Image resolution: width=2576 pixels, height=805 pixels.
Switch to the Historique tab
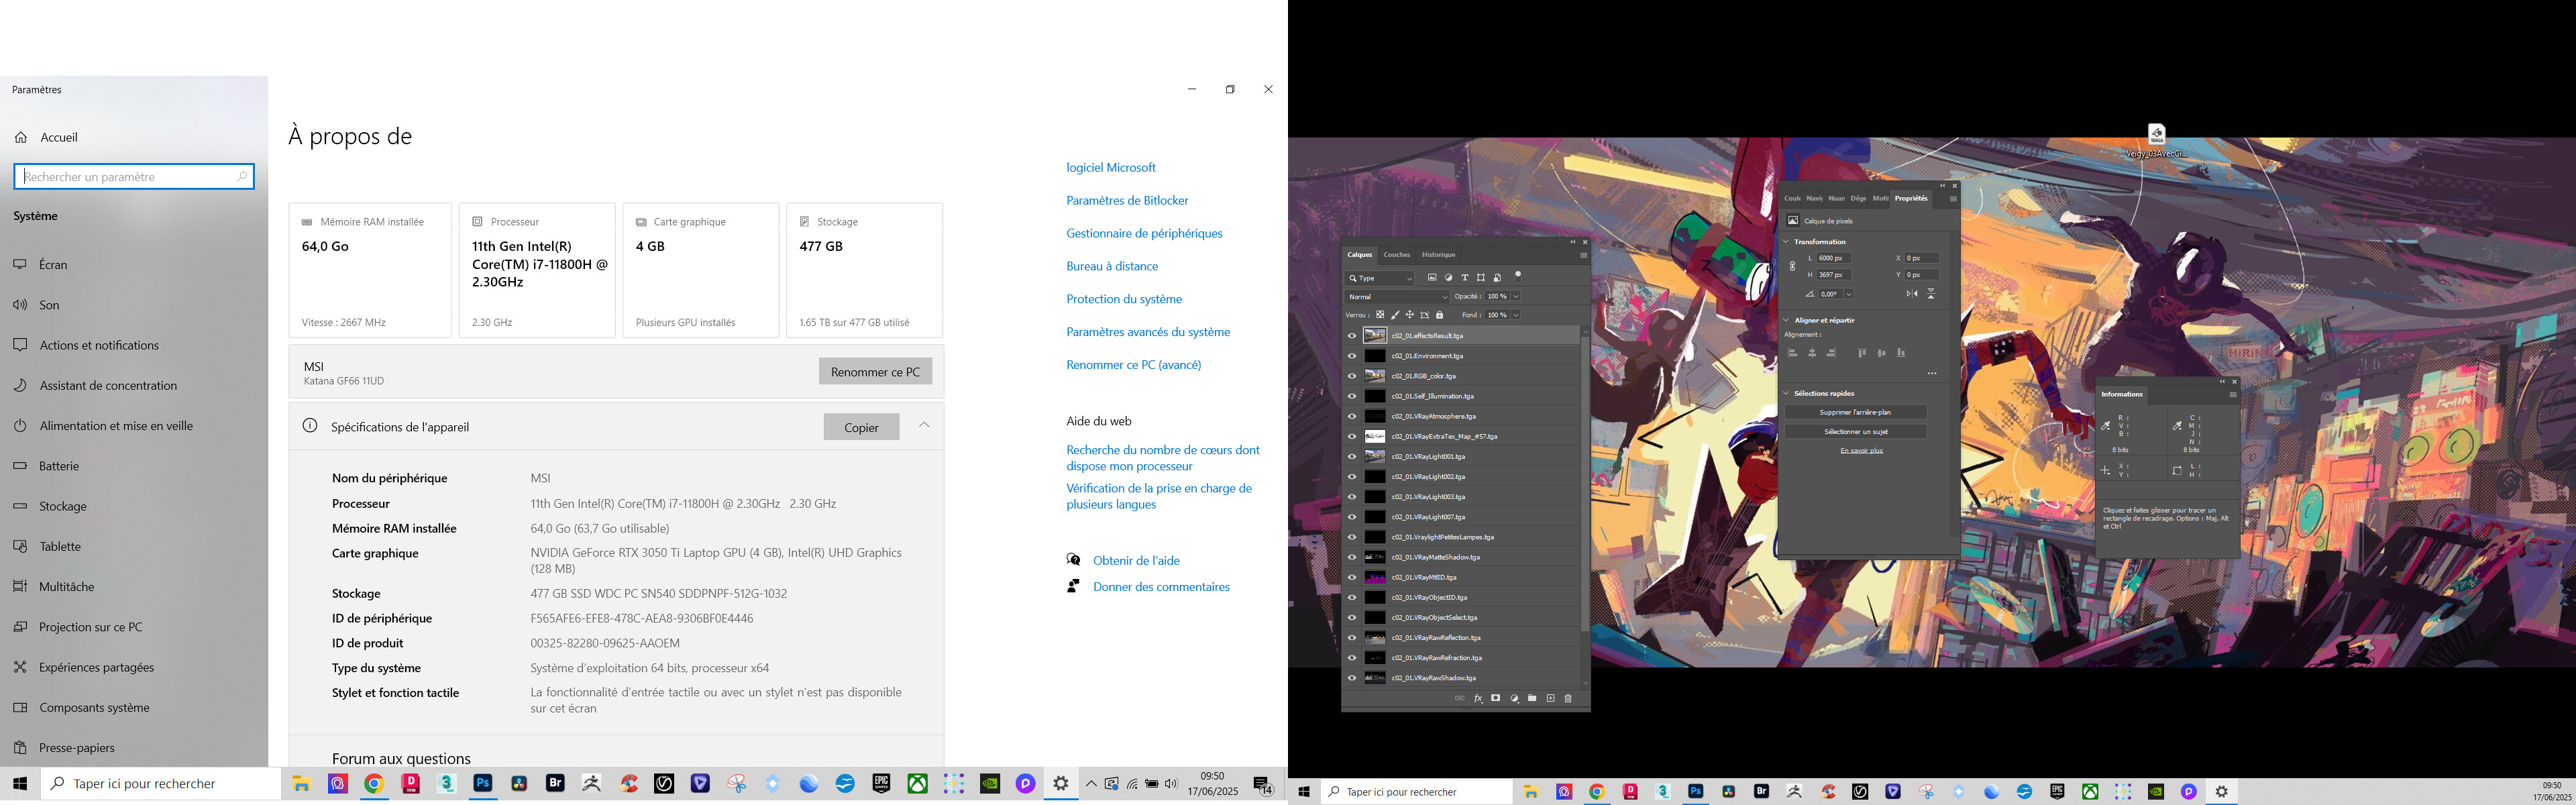tap(1439, 255)
